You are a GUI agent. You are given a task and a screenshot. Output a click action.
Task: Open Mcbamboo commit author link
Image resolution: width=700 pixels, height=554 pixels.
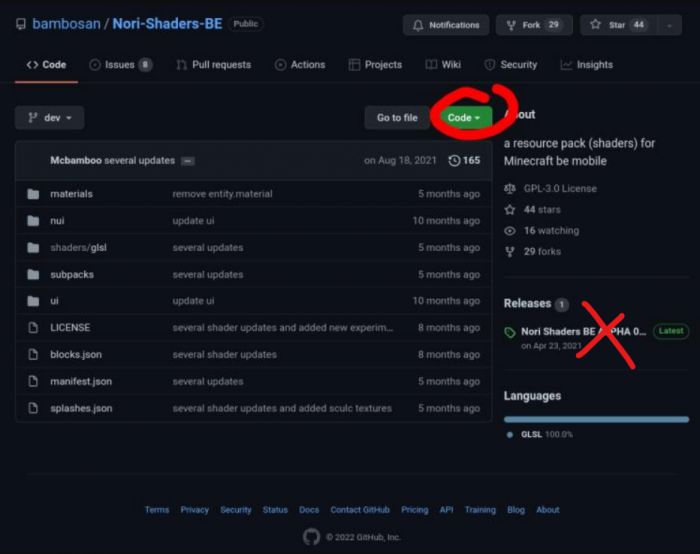[x=76, y=160]
